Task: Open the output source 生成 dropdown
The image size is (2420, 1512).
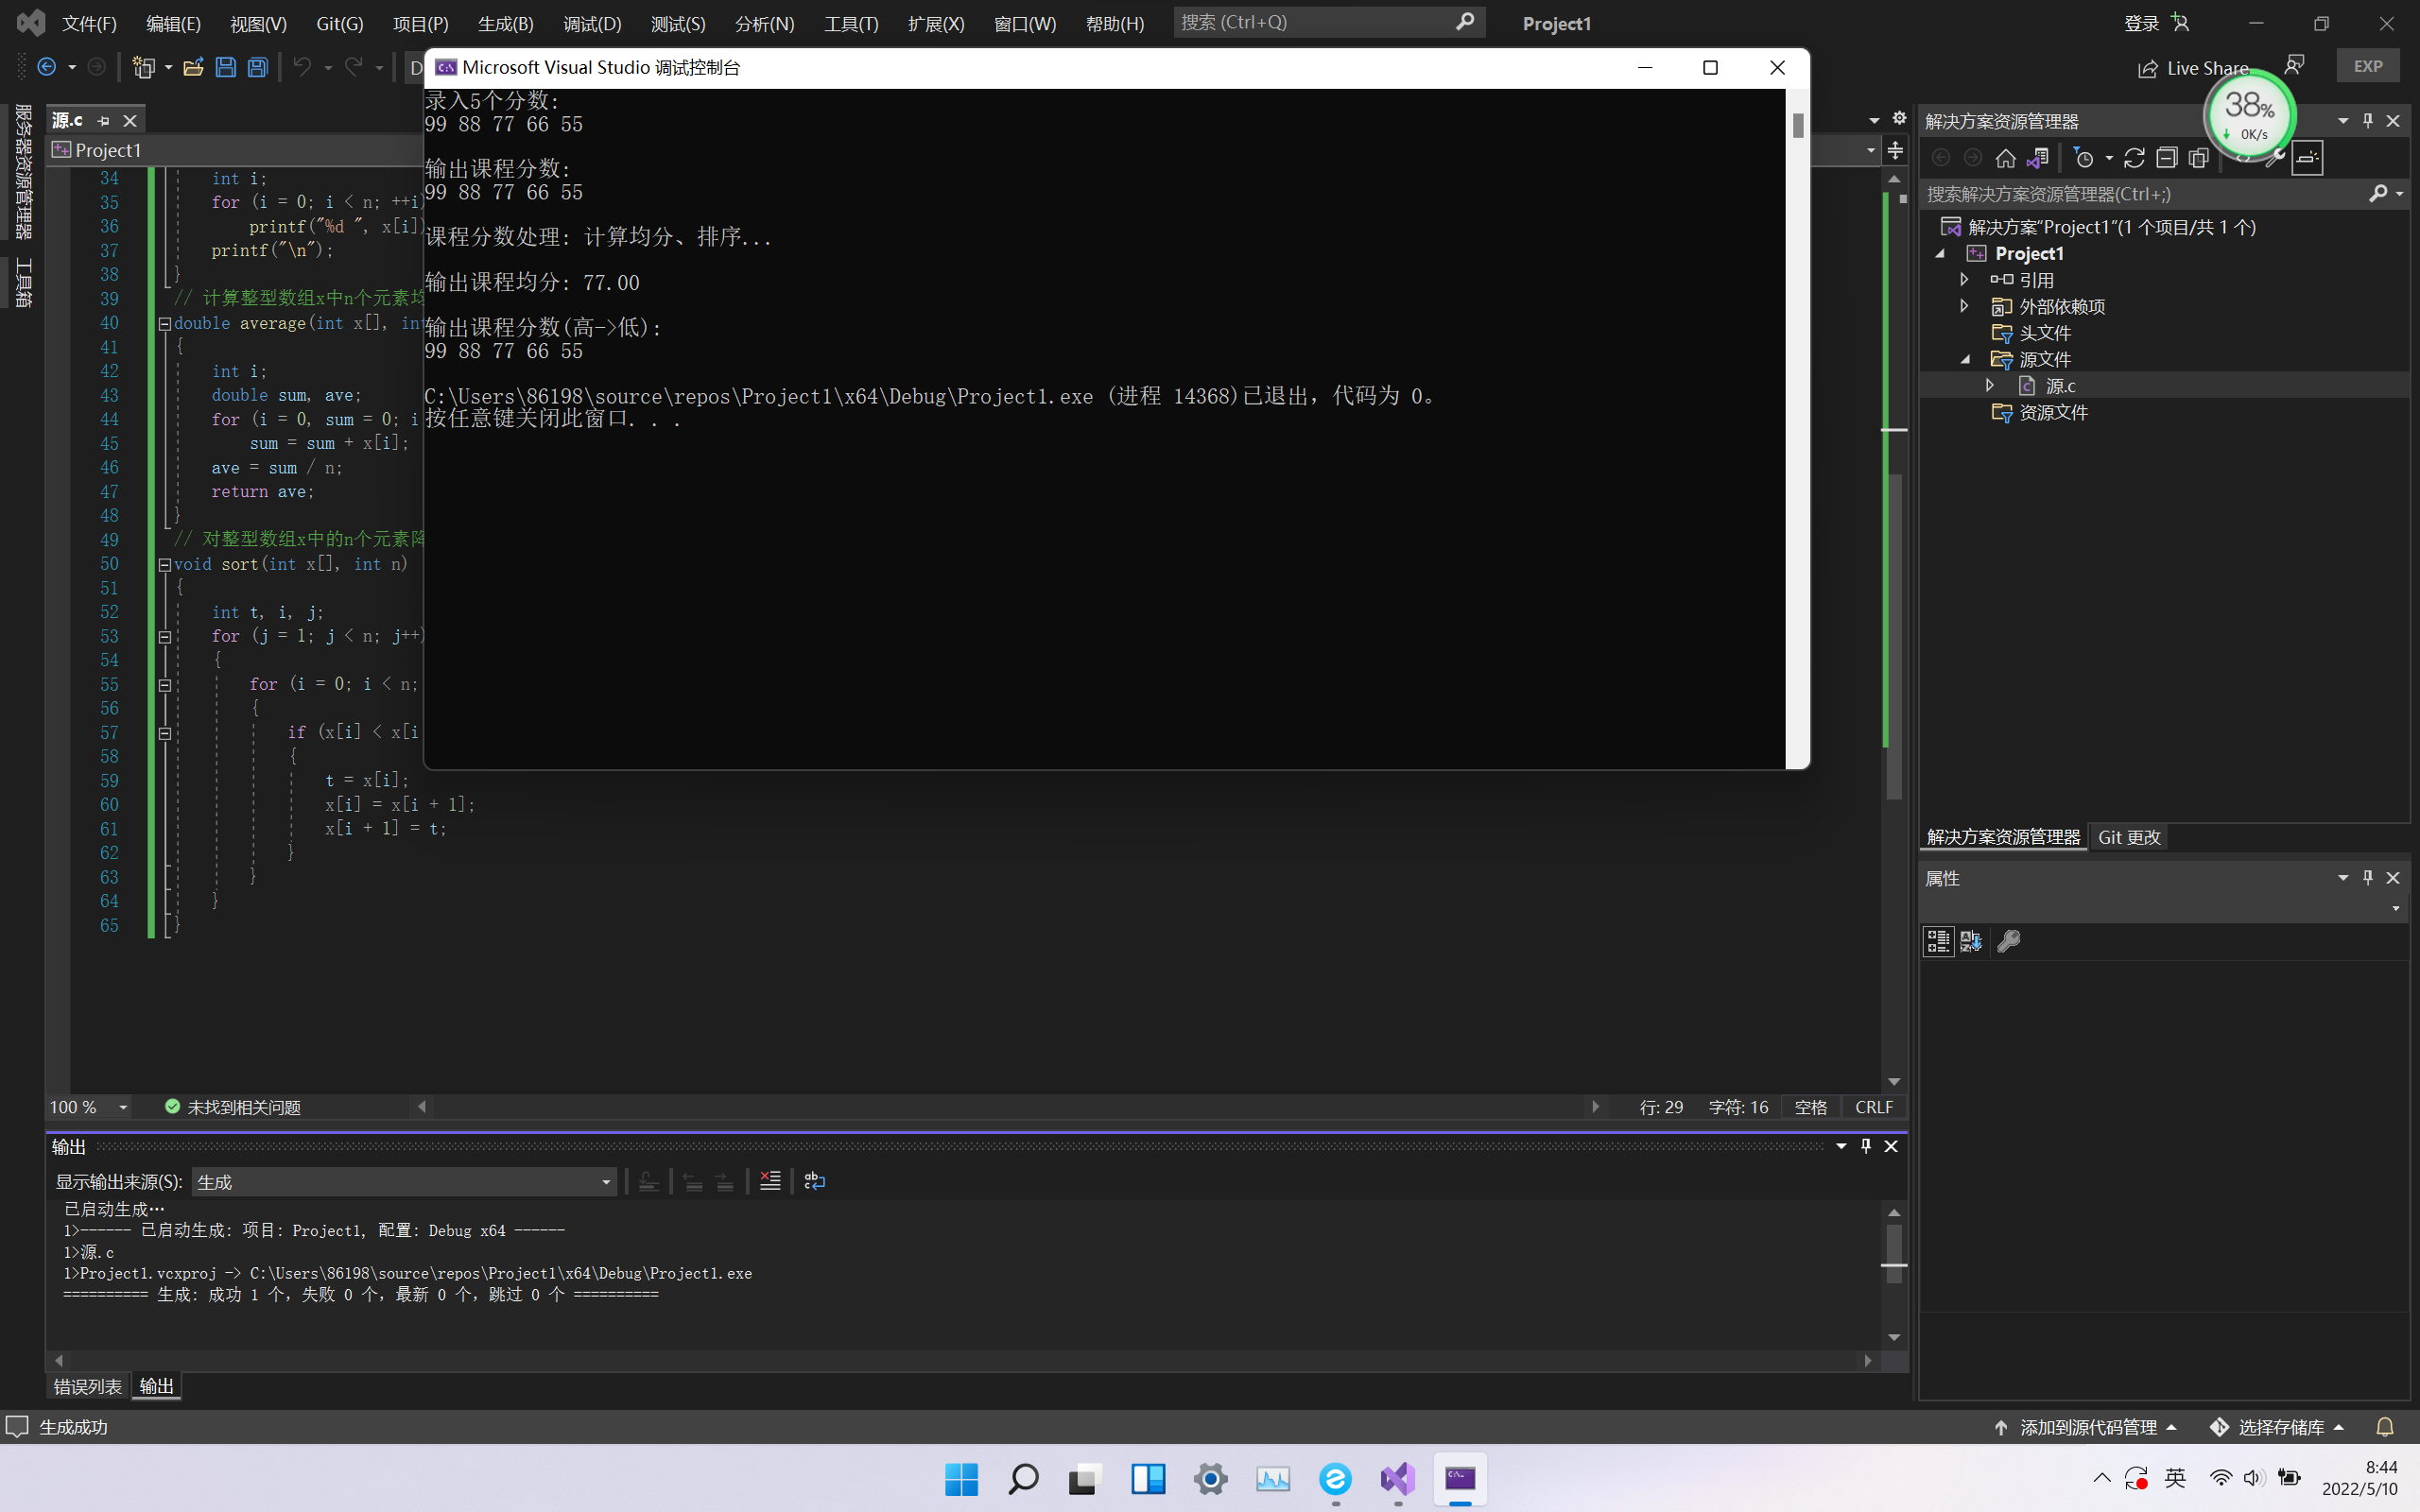Action: (x=605, y=1182)
